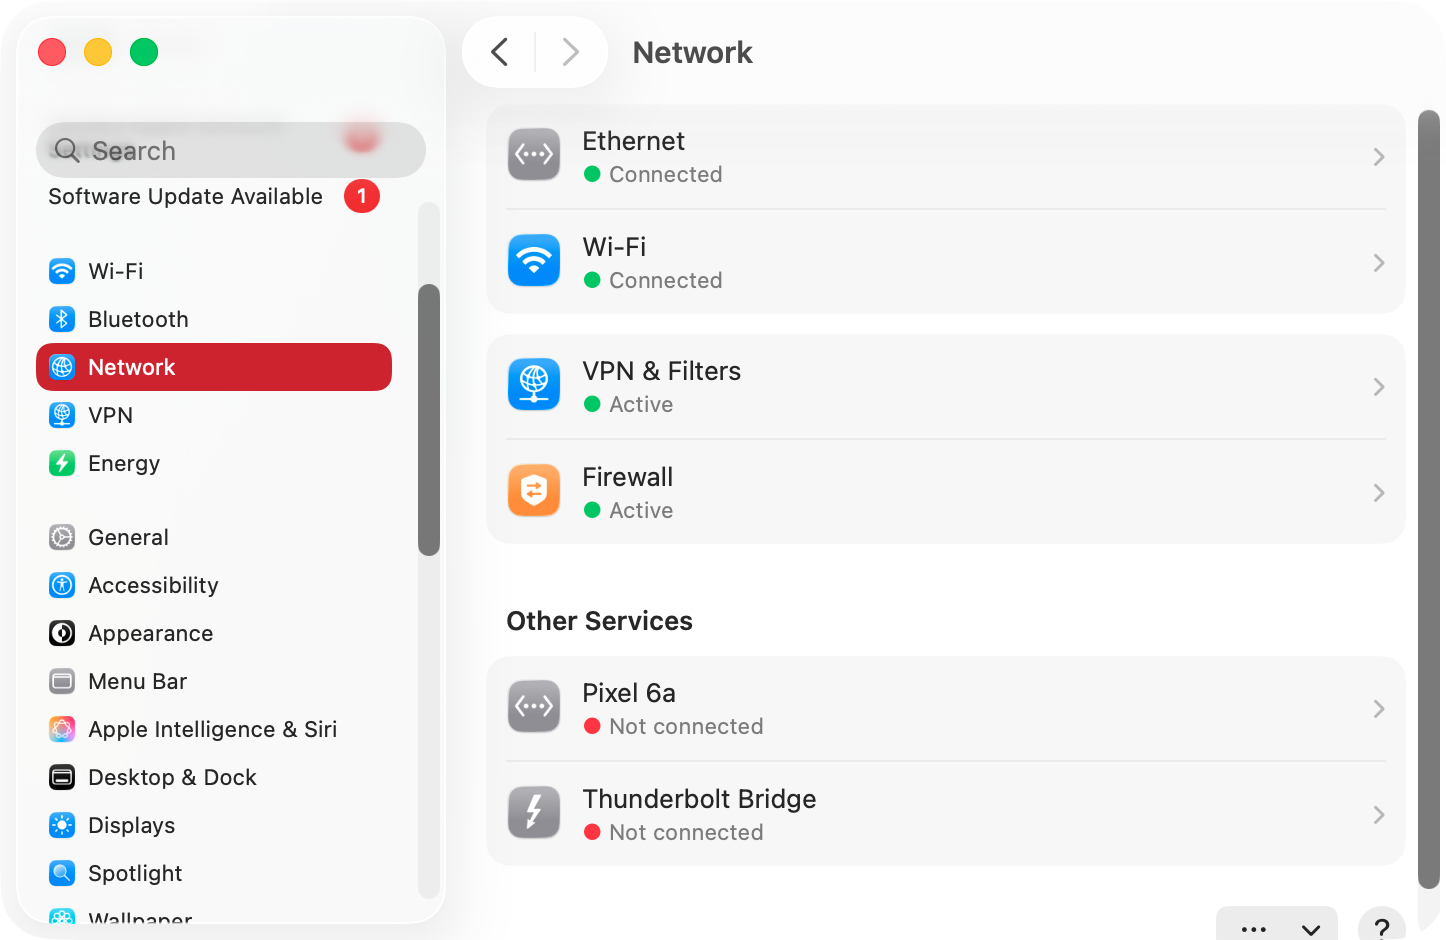Viewport: 1446px width, 940px height.
Task: Expand the Wi-Fi service details chevron
Action: click(x=1378, y=263)
